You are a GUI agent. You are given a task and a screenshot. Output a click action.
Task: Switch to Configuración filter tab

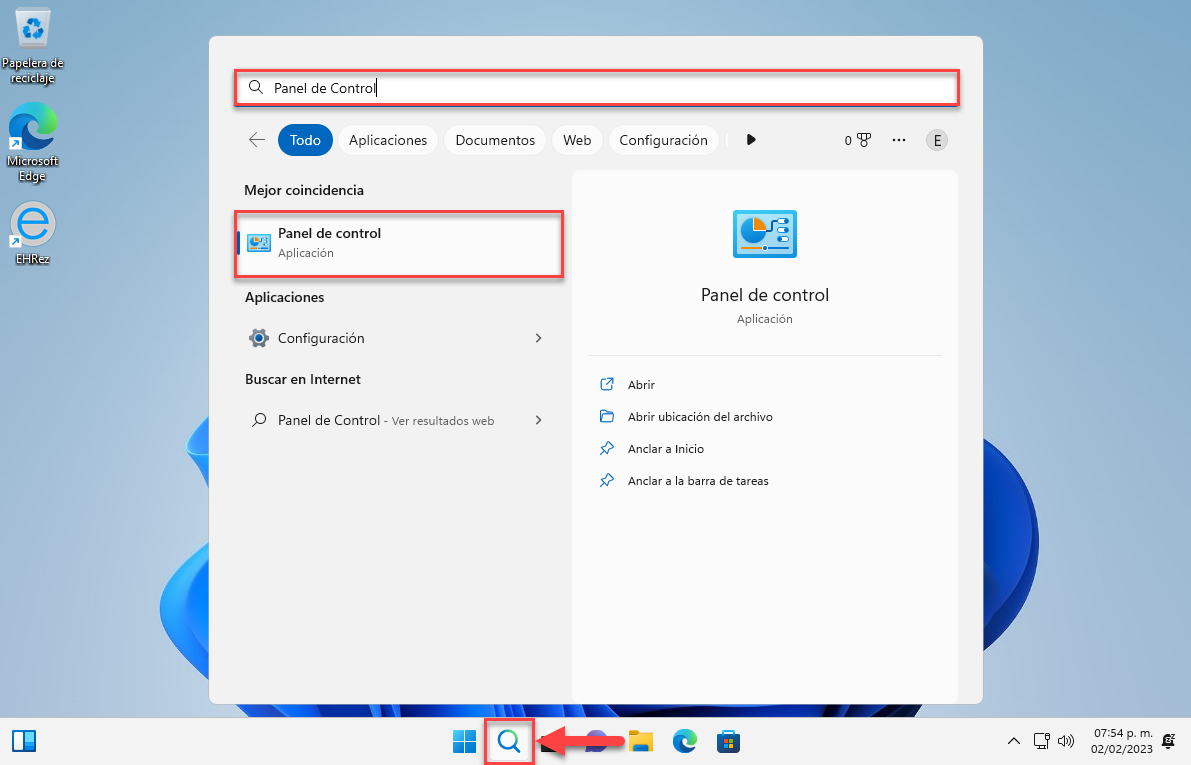[x=663, y=140]
